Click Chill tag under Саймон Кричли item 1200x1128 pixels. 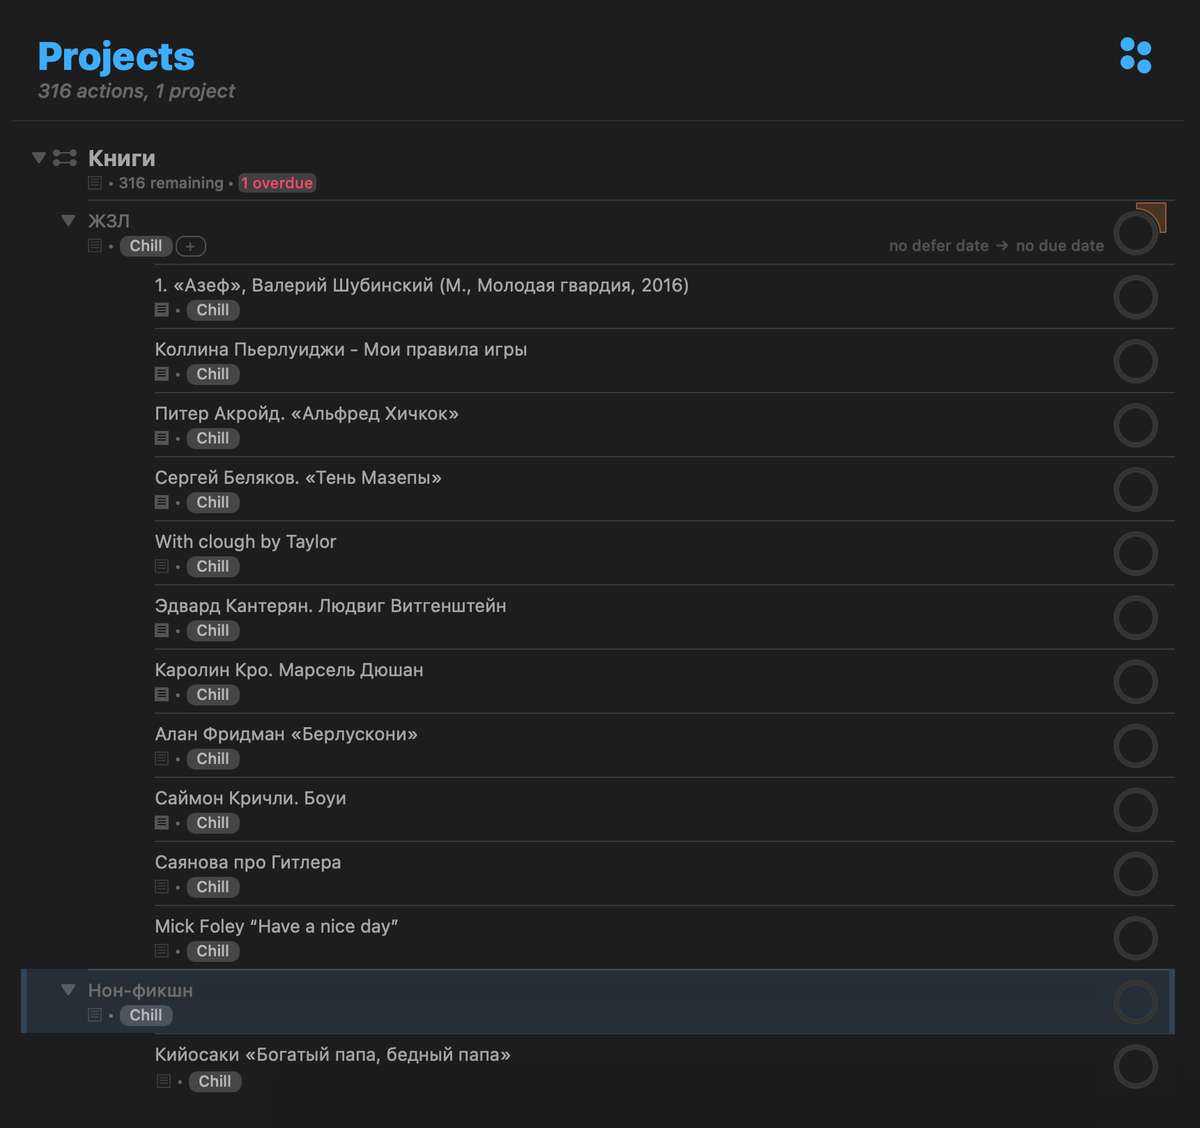point(213,822)
